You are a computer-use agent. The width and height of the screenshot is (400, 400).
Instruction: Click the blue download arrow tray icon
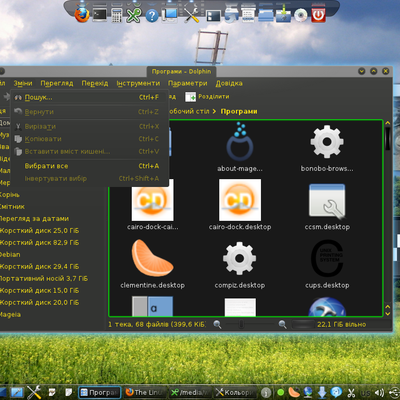point(322,393)
